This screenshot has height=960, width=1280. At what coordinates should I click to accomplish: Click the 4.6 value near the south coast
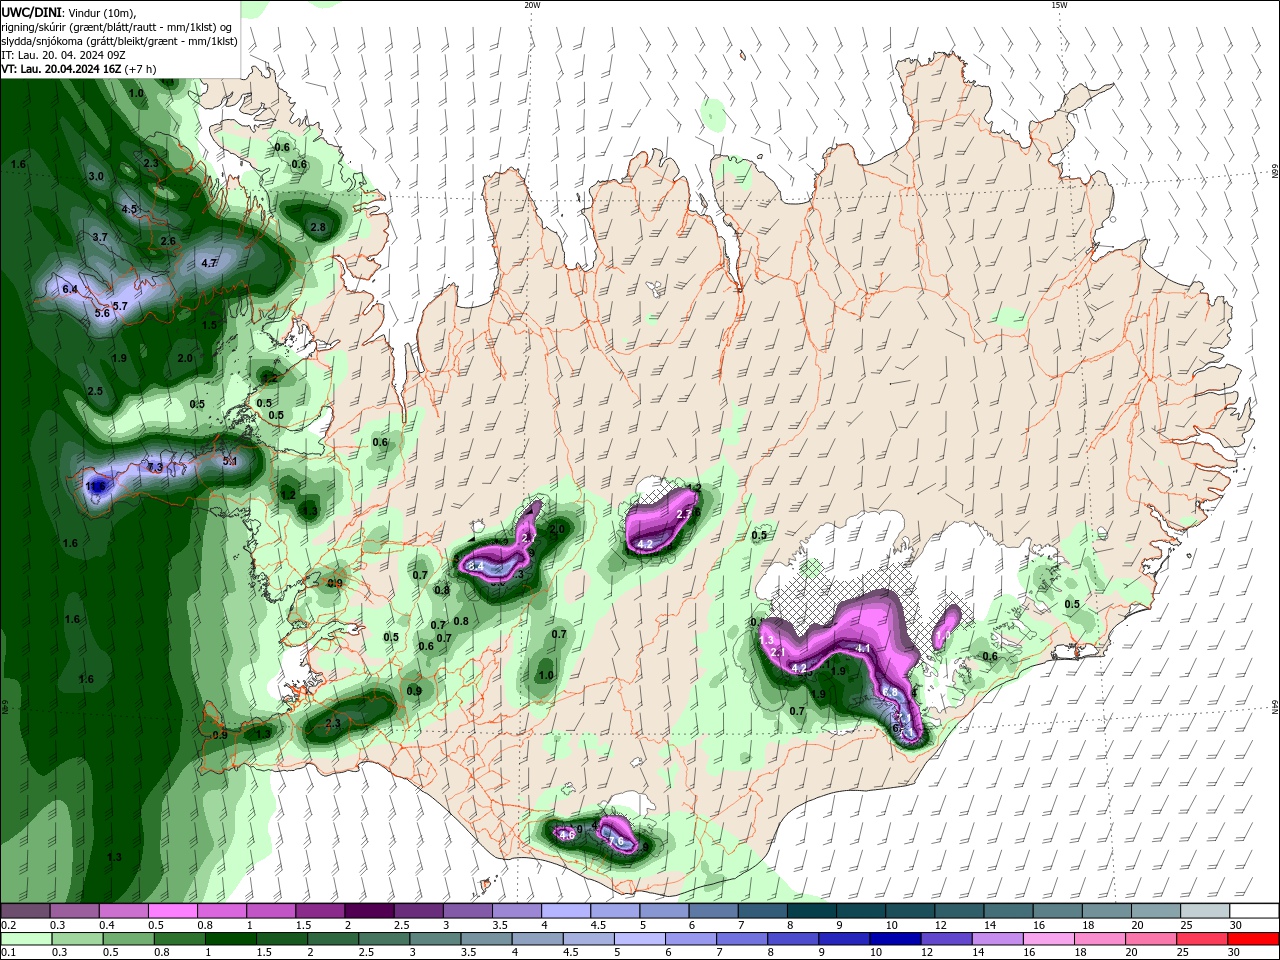point(567,834)
